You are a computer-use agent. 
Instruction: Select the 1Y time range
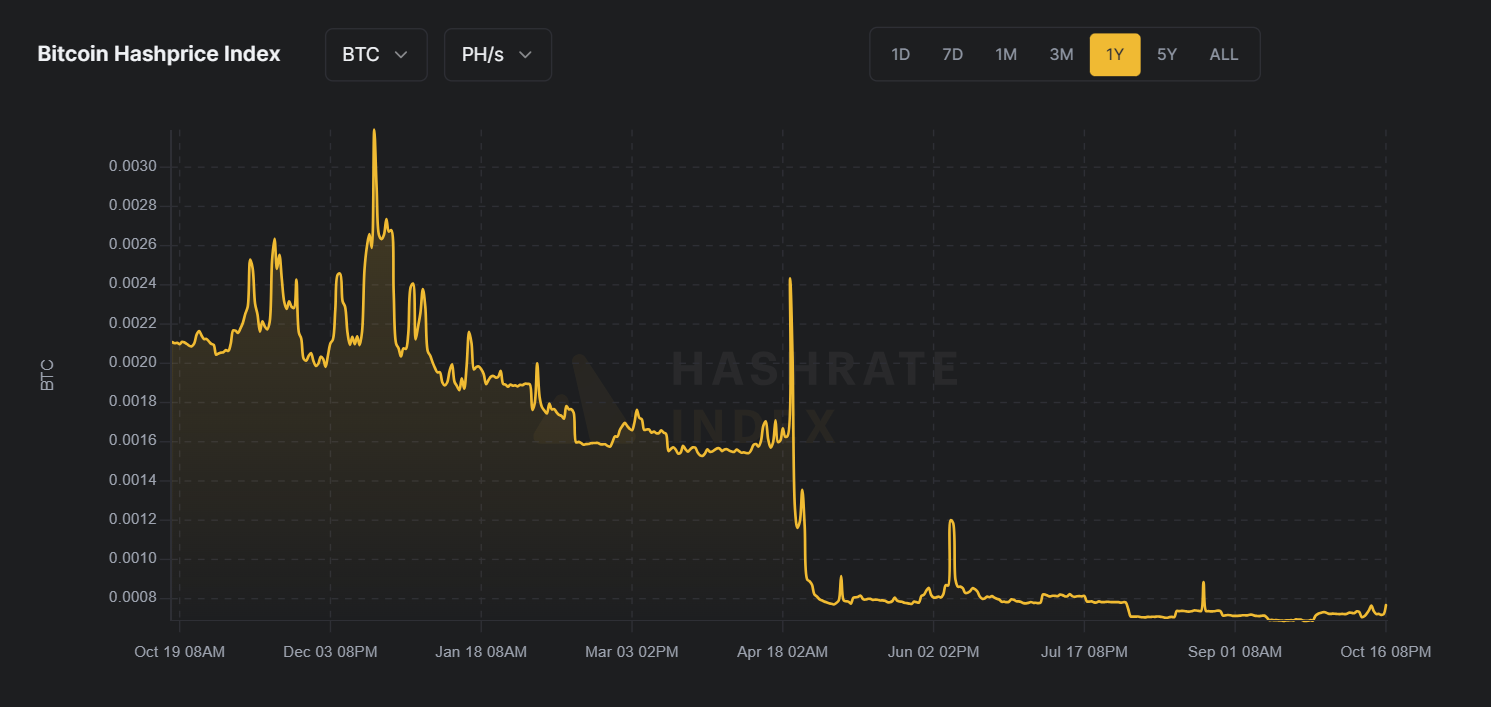click(x=1115, y=54)
